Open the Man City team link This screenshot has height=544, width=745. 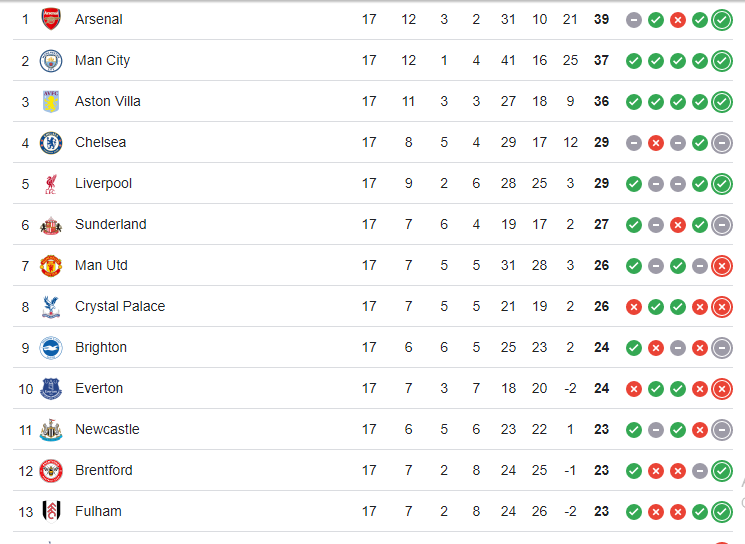pyautogui.click(x=102, y=60)
